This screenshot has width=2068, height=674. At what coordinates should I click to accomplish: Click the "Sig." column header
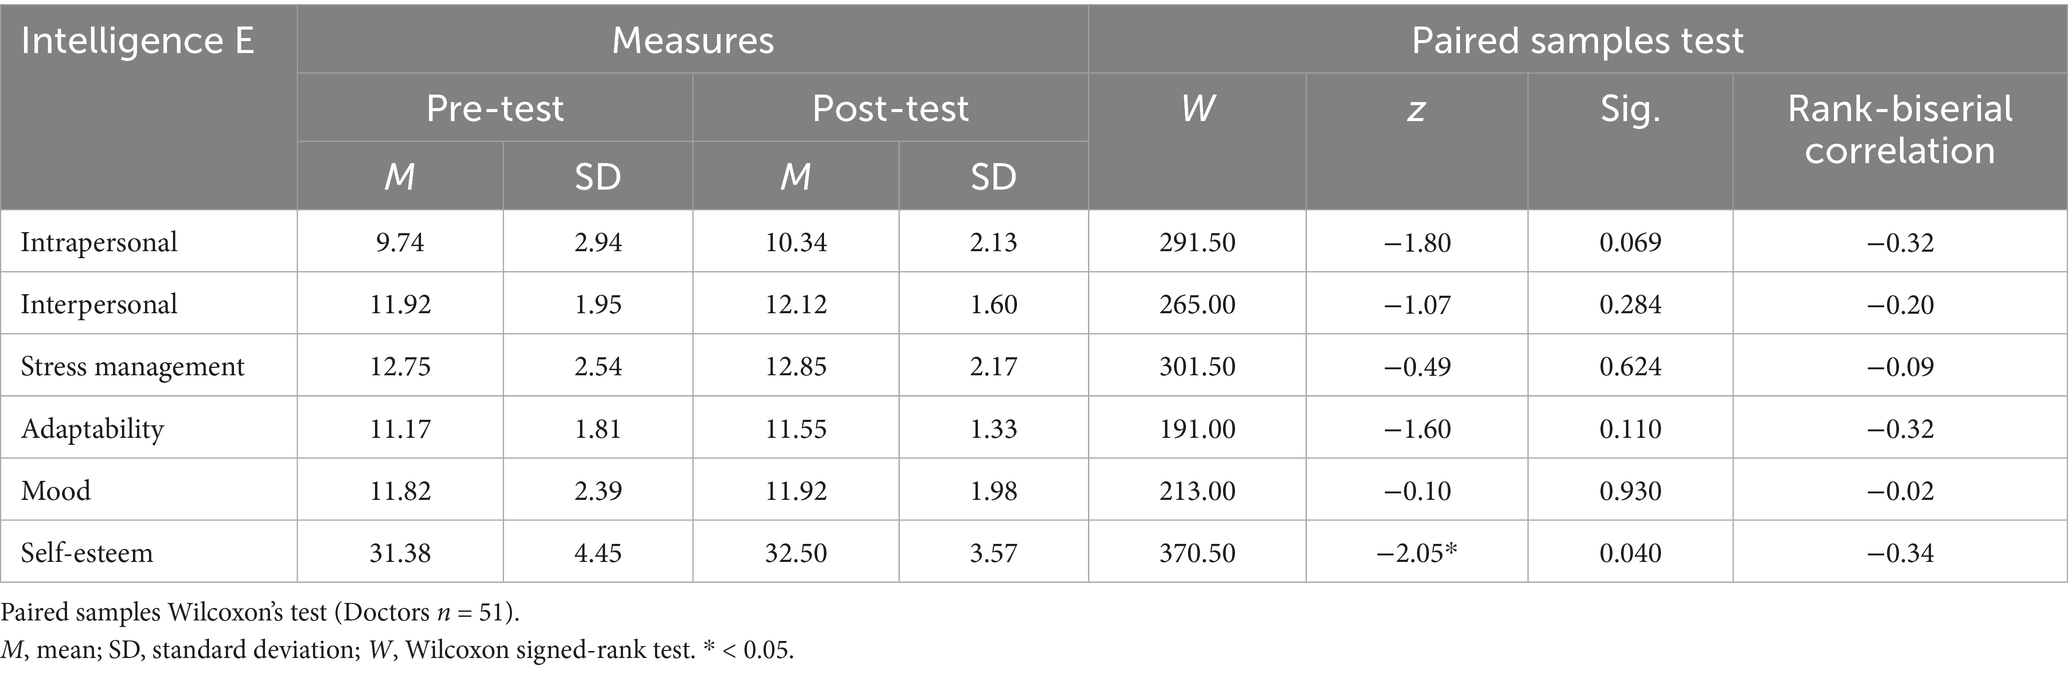pos(1630,108)
